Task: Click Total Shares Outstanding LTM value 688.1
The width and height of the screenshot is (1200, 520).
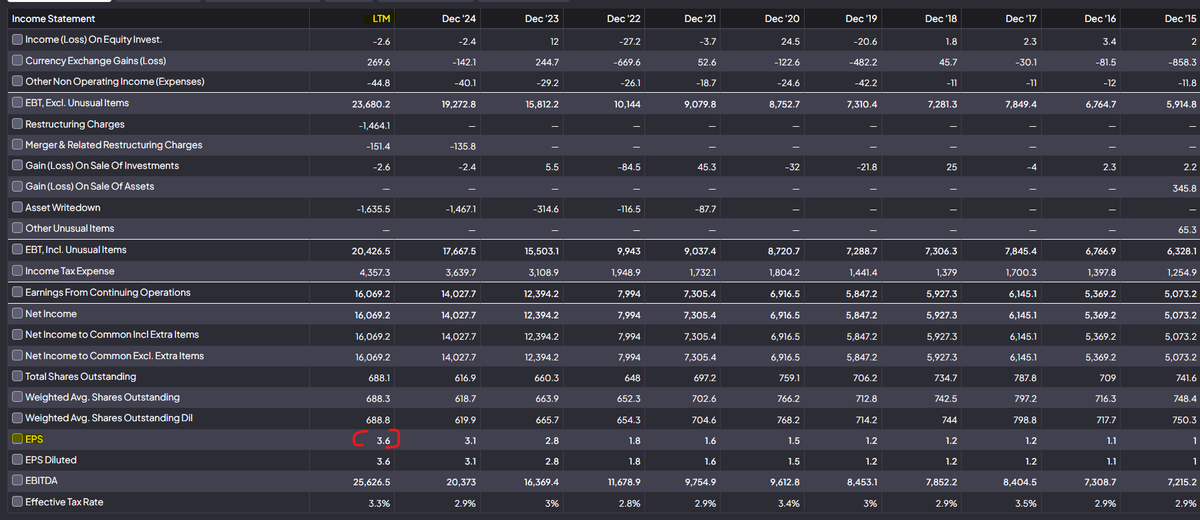Action: pyautogui.click(x=381, y=377)
